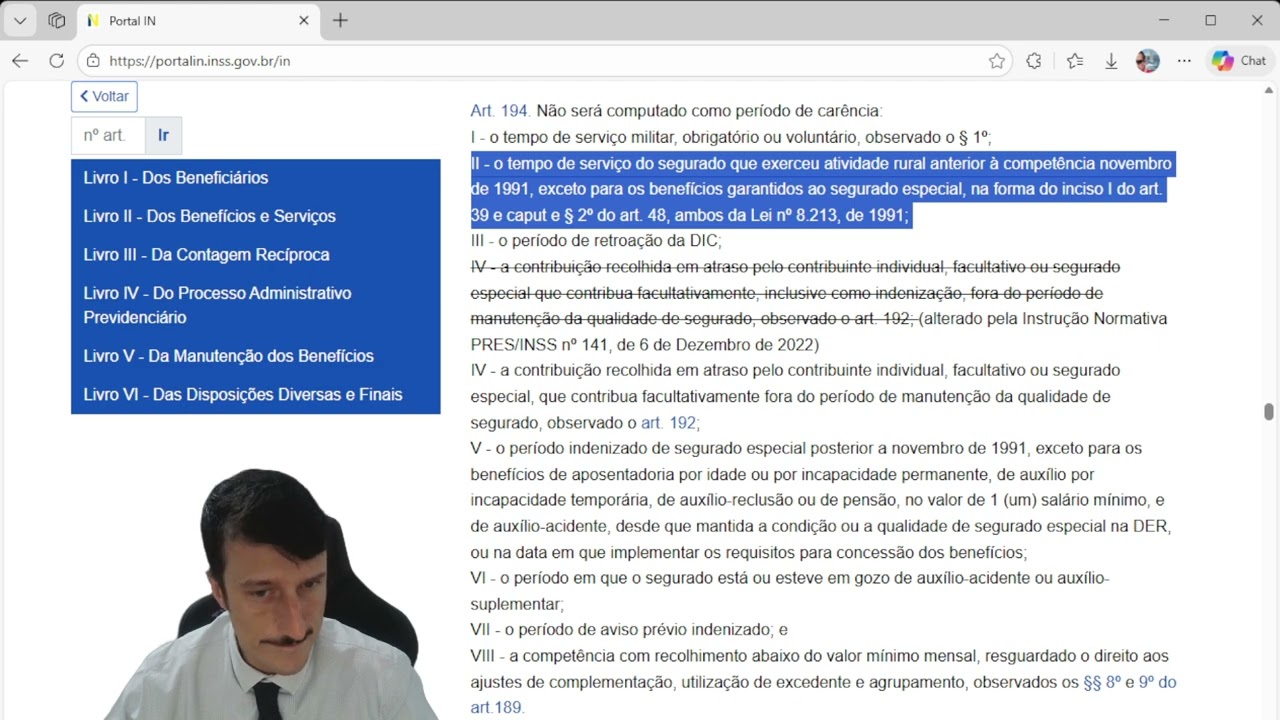
Task: Add this page to favorites star
Action: tap(997, 61)
